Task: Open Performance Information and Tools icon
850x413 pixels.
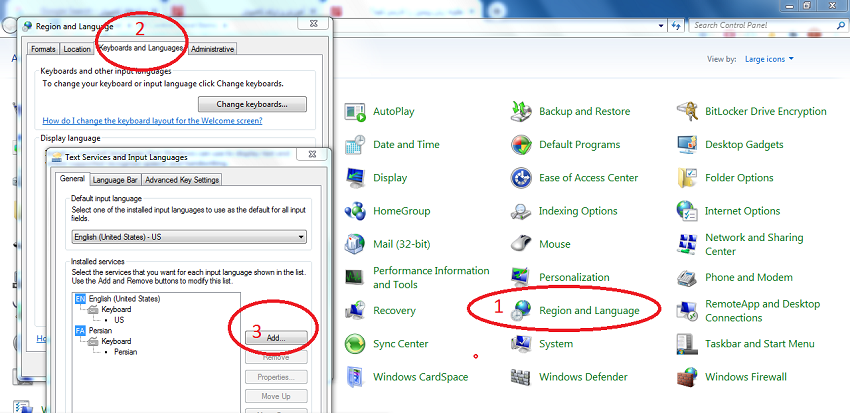Action: point(356,278)
